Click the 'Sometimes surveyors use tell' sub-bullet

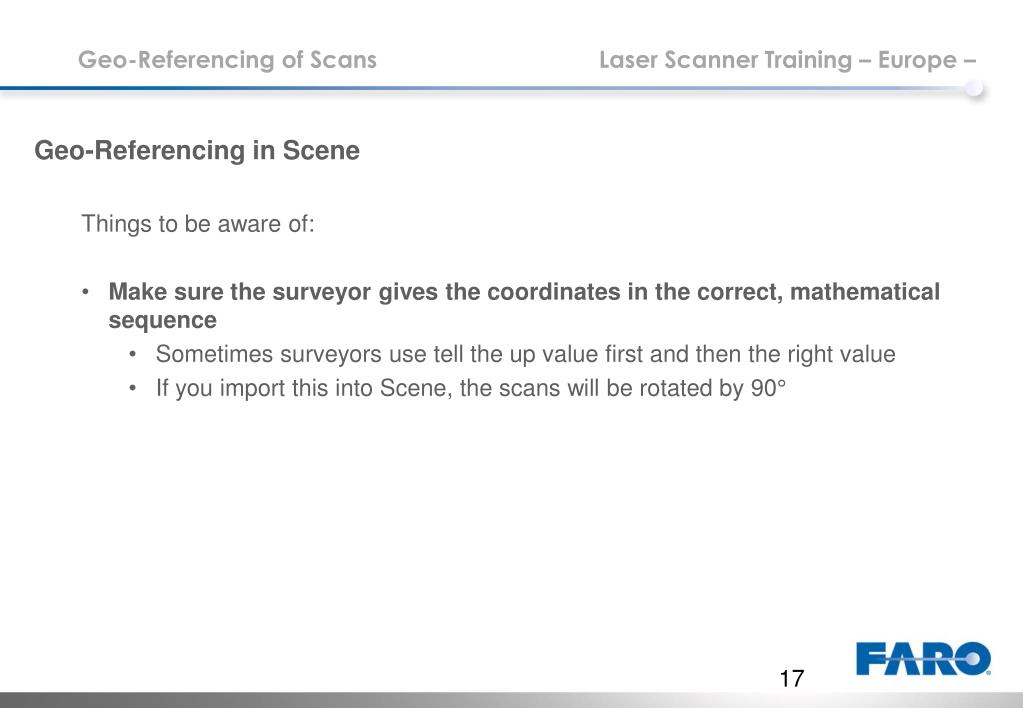click(525, 354)
